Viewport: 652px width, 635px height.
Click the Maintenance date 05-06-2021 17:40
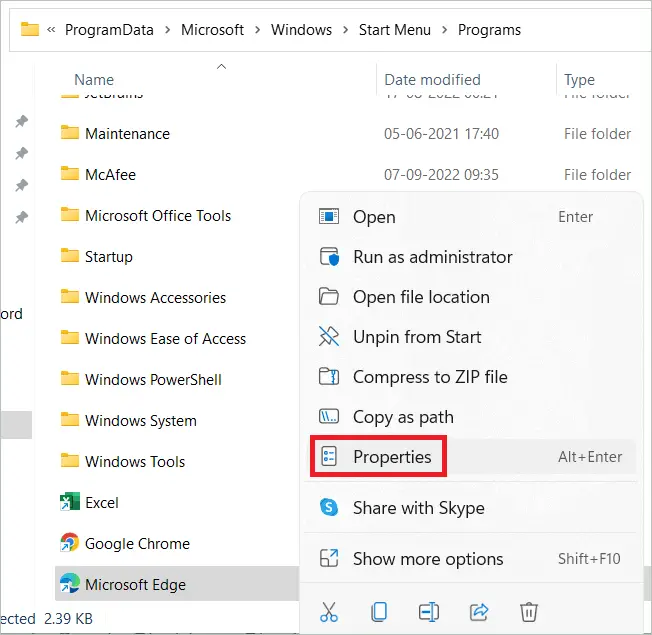[441, 133]
